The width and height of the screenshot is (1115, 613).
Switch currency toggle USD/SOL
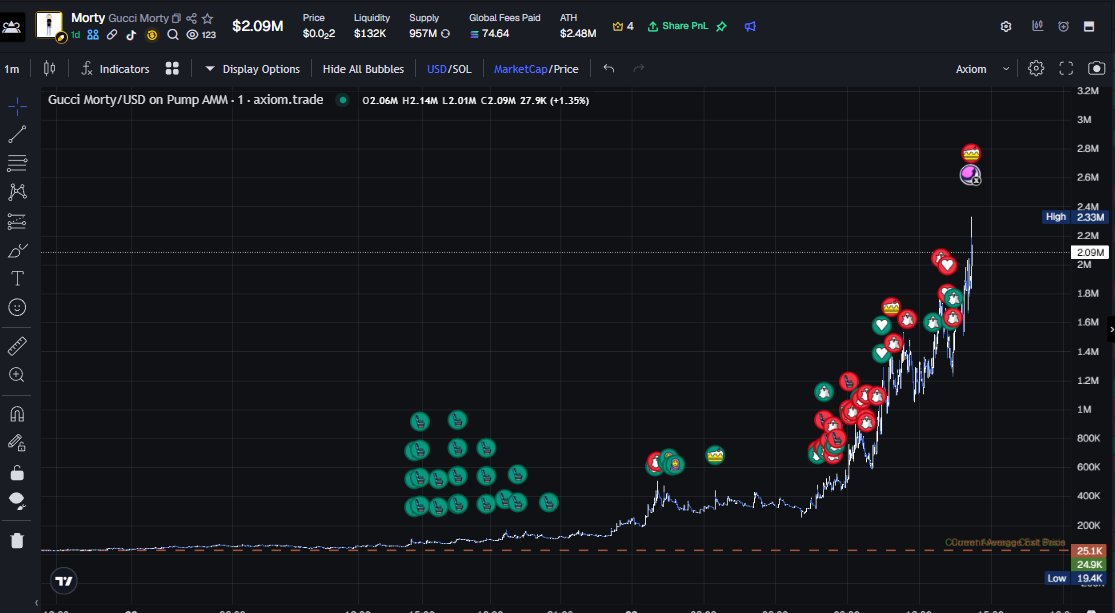(449, 69)
